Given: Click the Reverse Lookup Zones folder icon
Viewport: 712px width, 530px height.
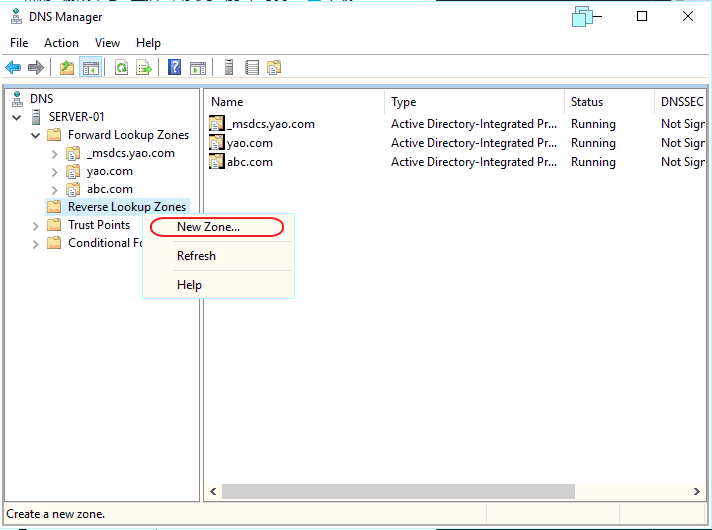Looking at the screenshot, I should (54, 207).
